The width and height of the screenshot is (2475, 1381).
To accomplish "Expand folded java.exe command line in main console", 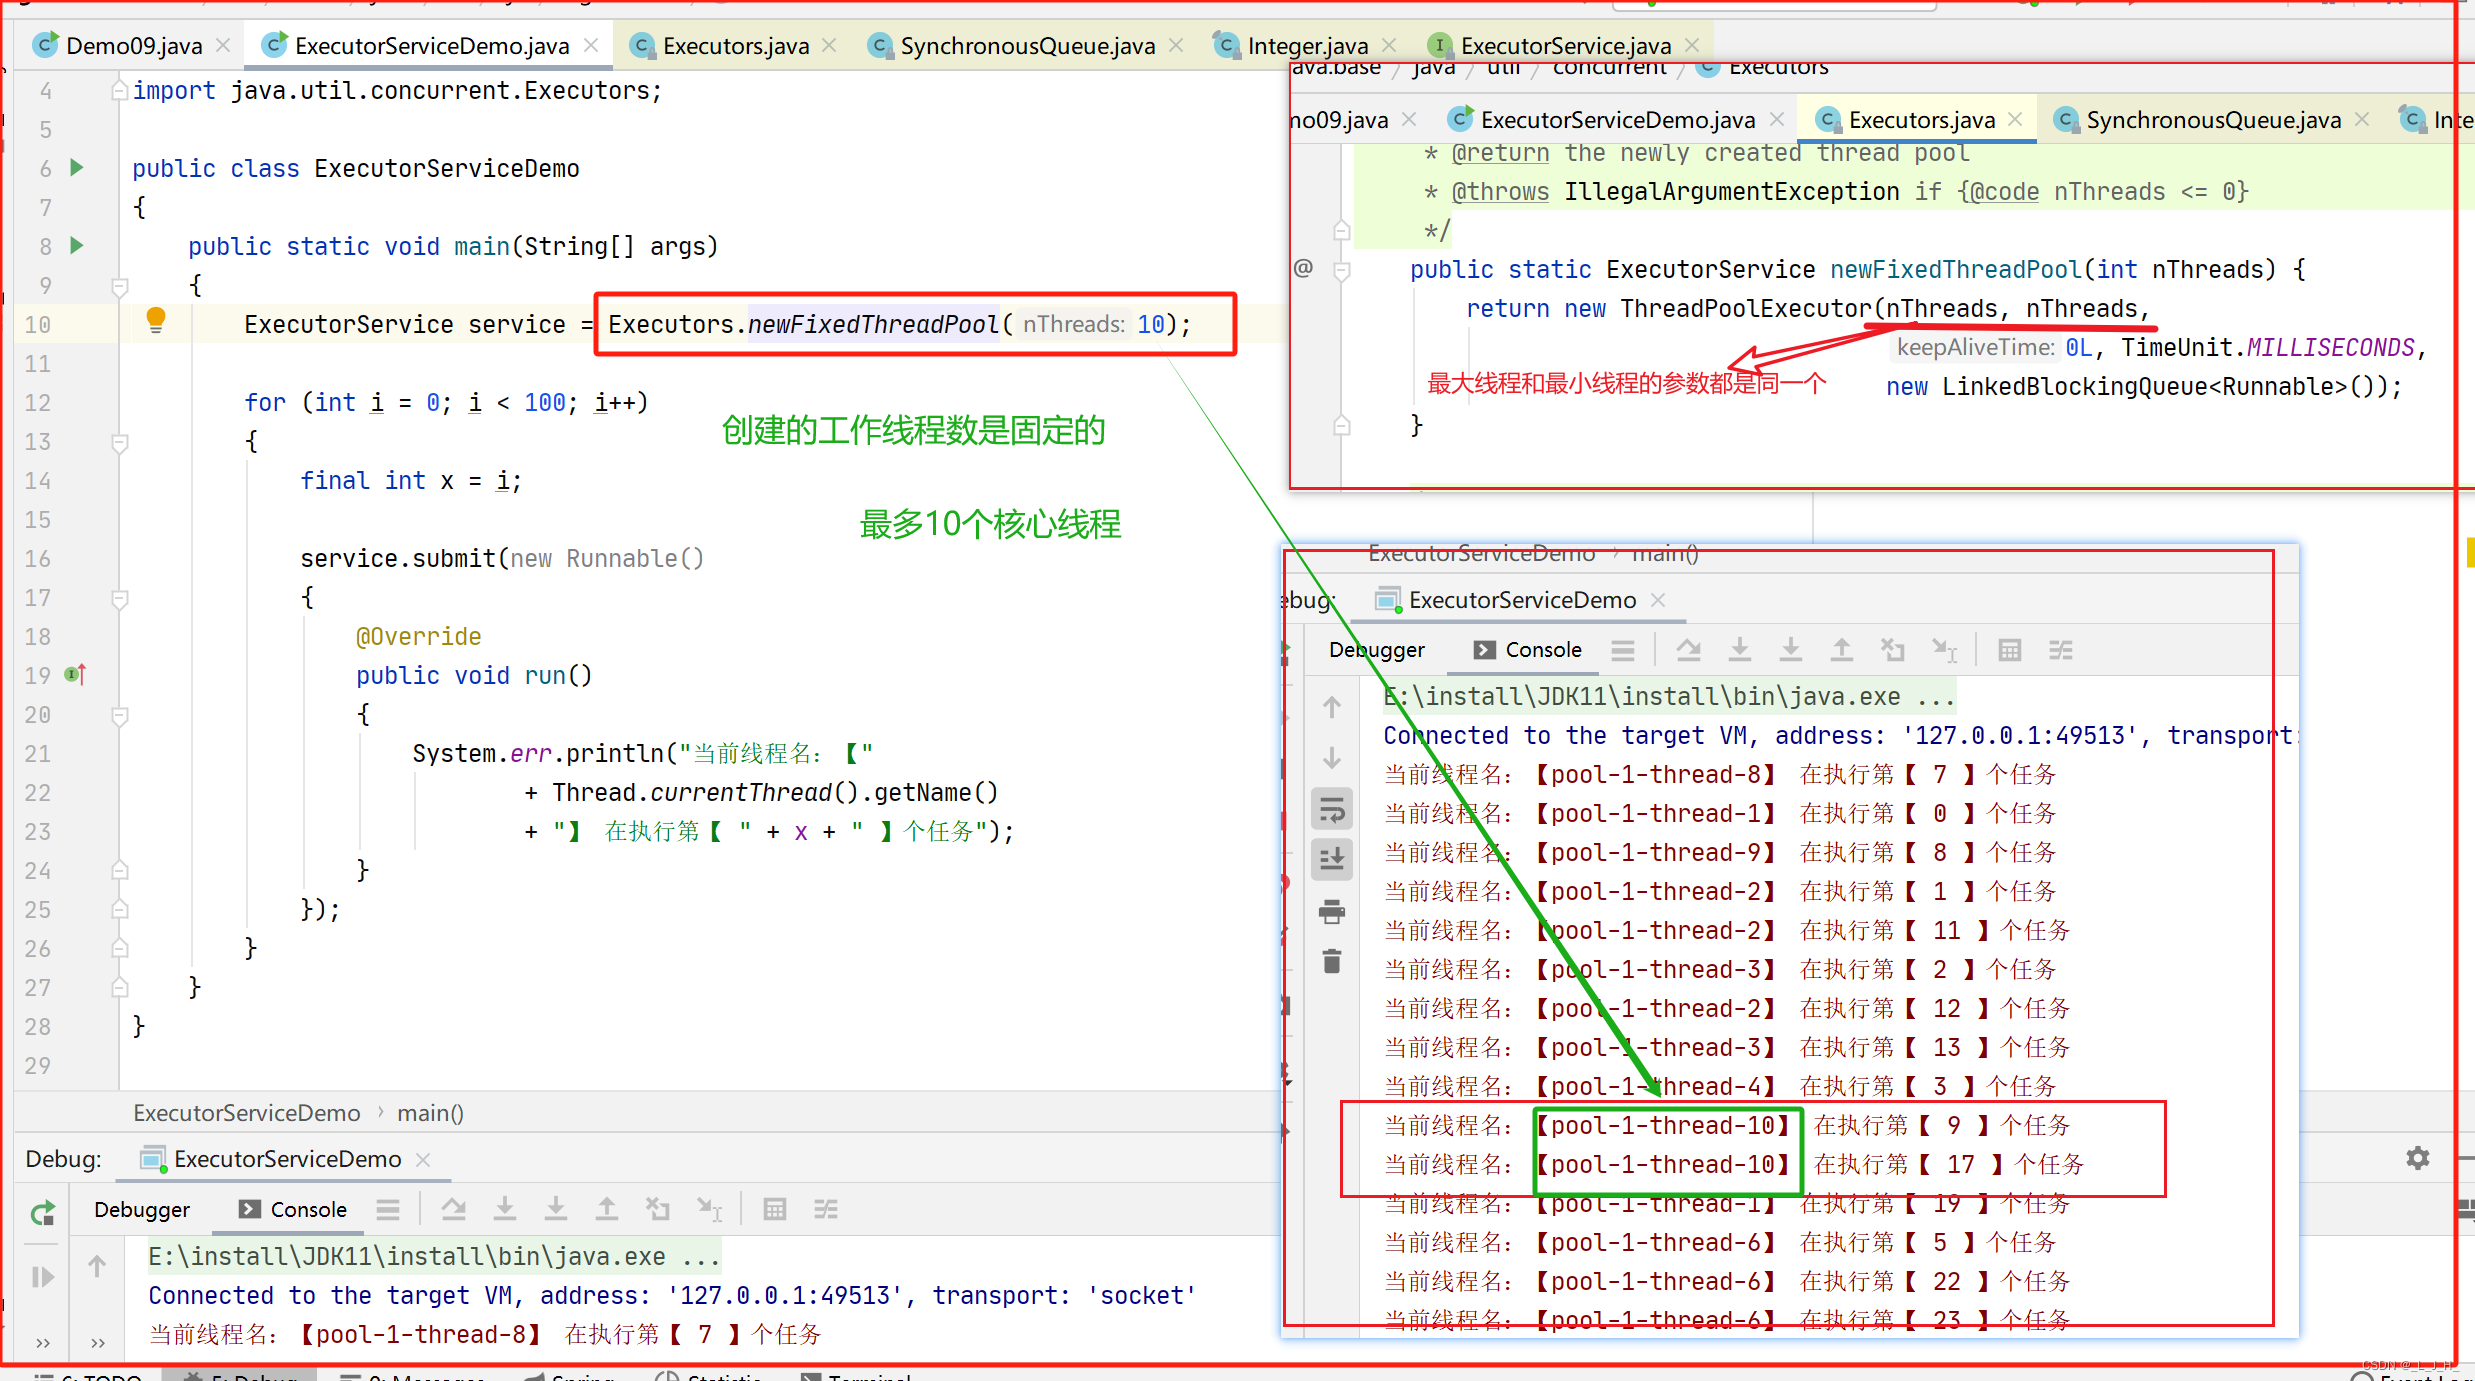I will point(434,1257).
